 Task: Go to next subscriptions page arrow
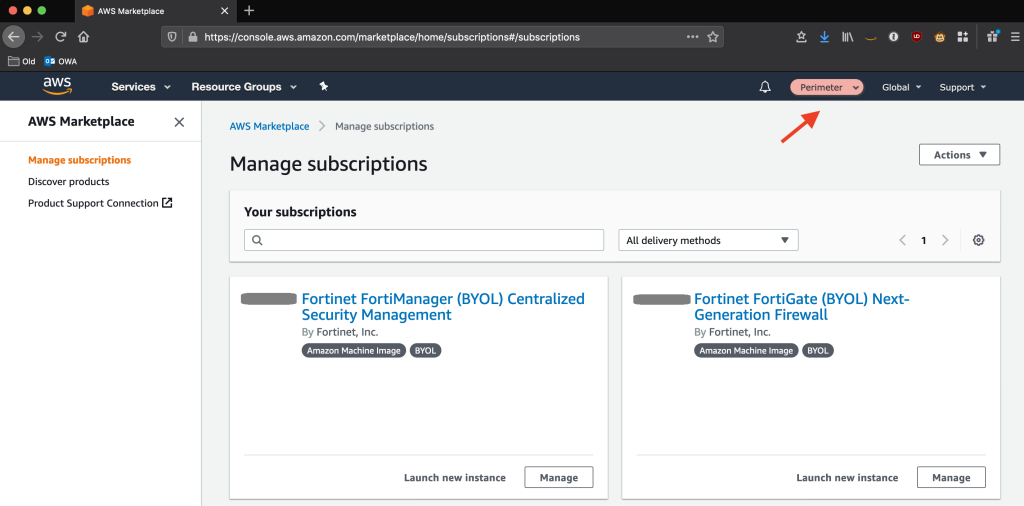pyautogui.click(x=945, y=240)
